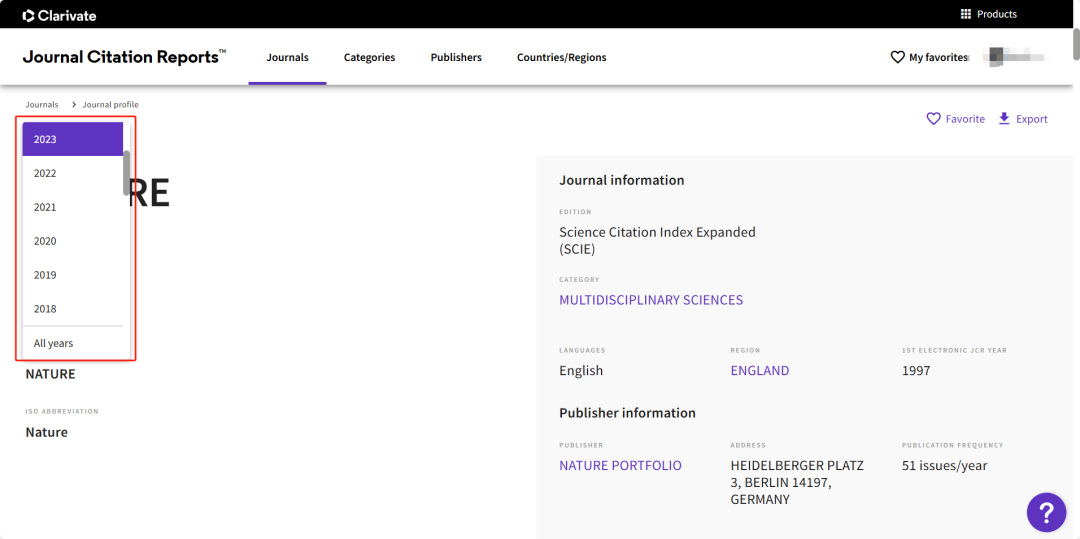The width and height of the screenshot is (1080, 539).
Task: Open the help question mark button
Action: coord(1046,511)
